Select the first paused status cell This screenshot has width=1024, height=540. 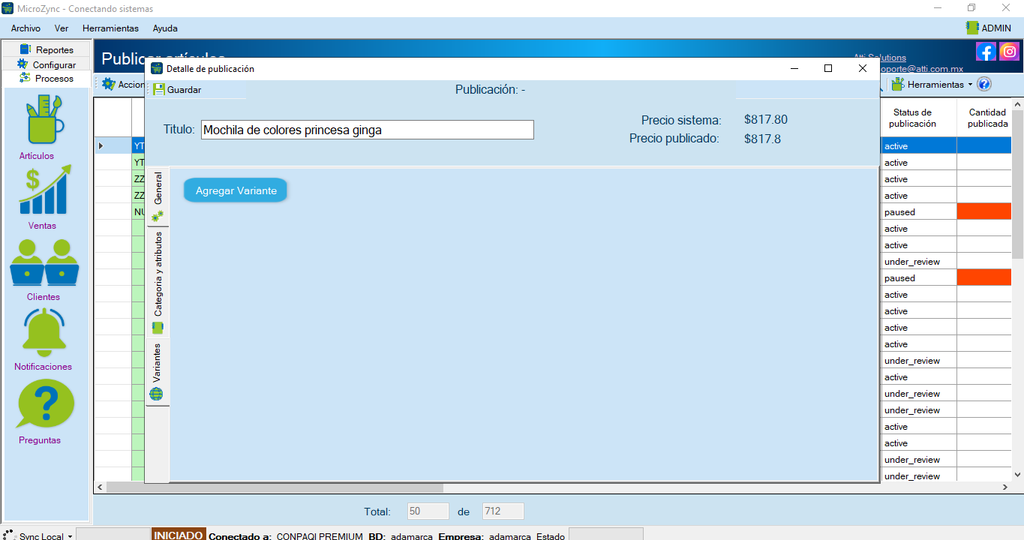(918, 212)
